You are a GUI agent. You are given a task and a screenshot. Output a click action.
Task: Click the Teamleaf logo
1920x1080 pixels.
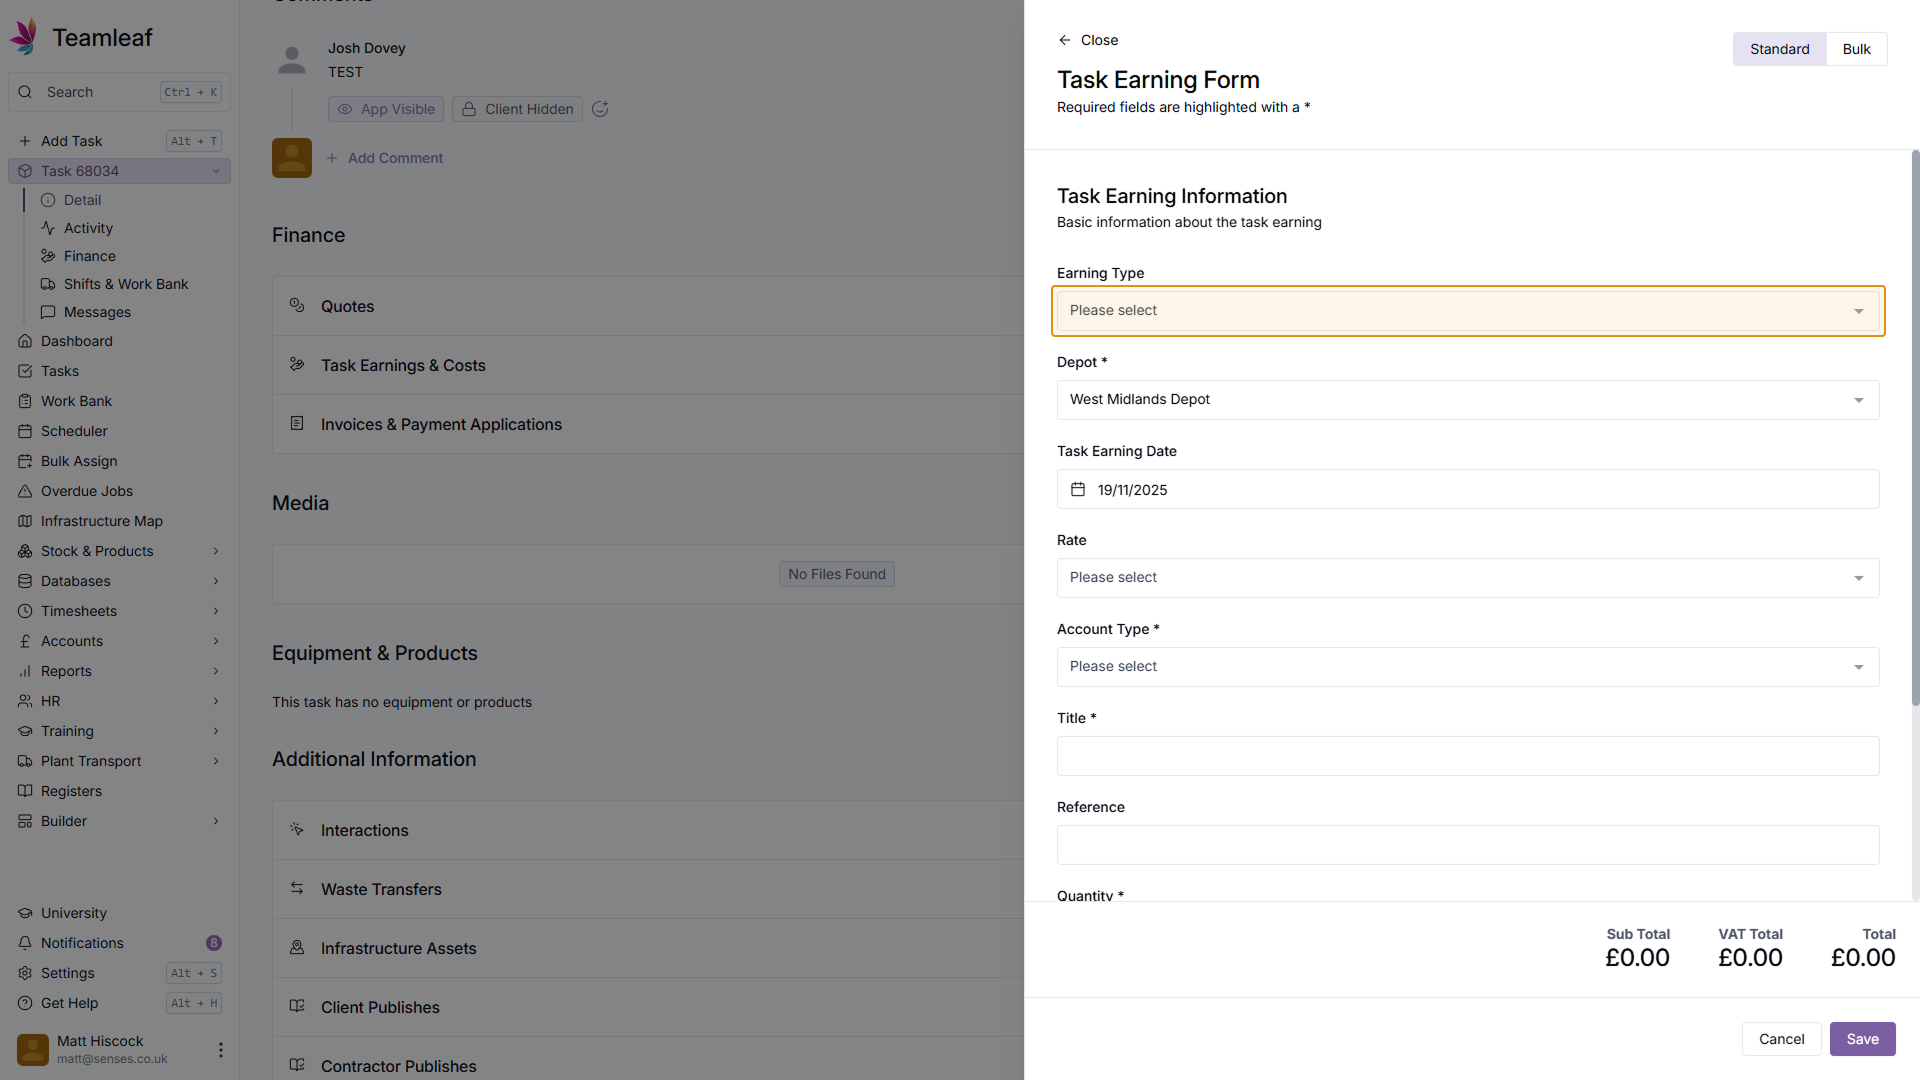[x=25, y=37]
